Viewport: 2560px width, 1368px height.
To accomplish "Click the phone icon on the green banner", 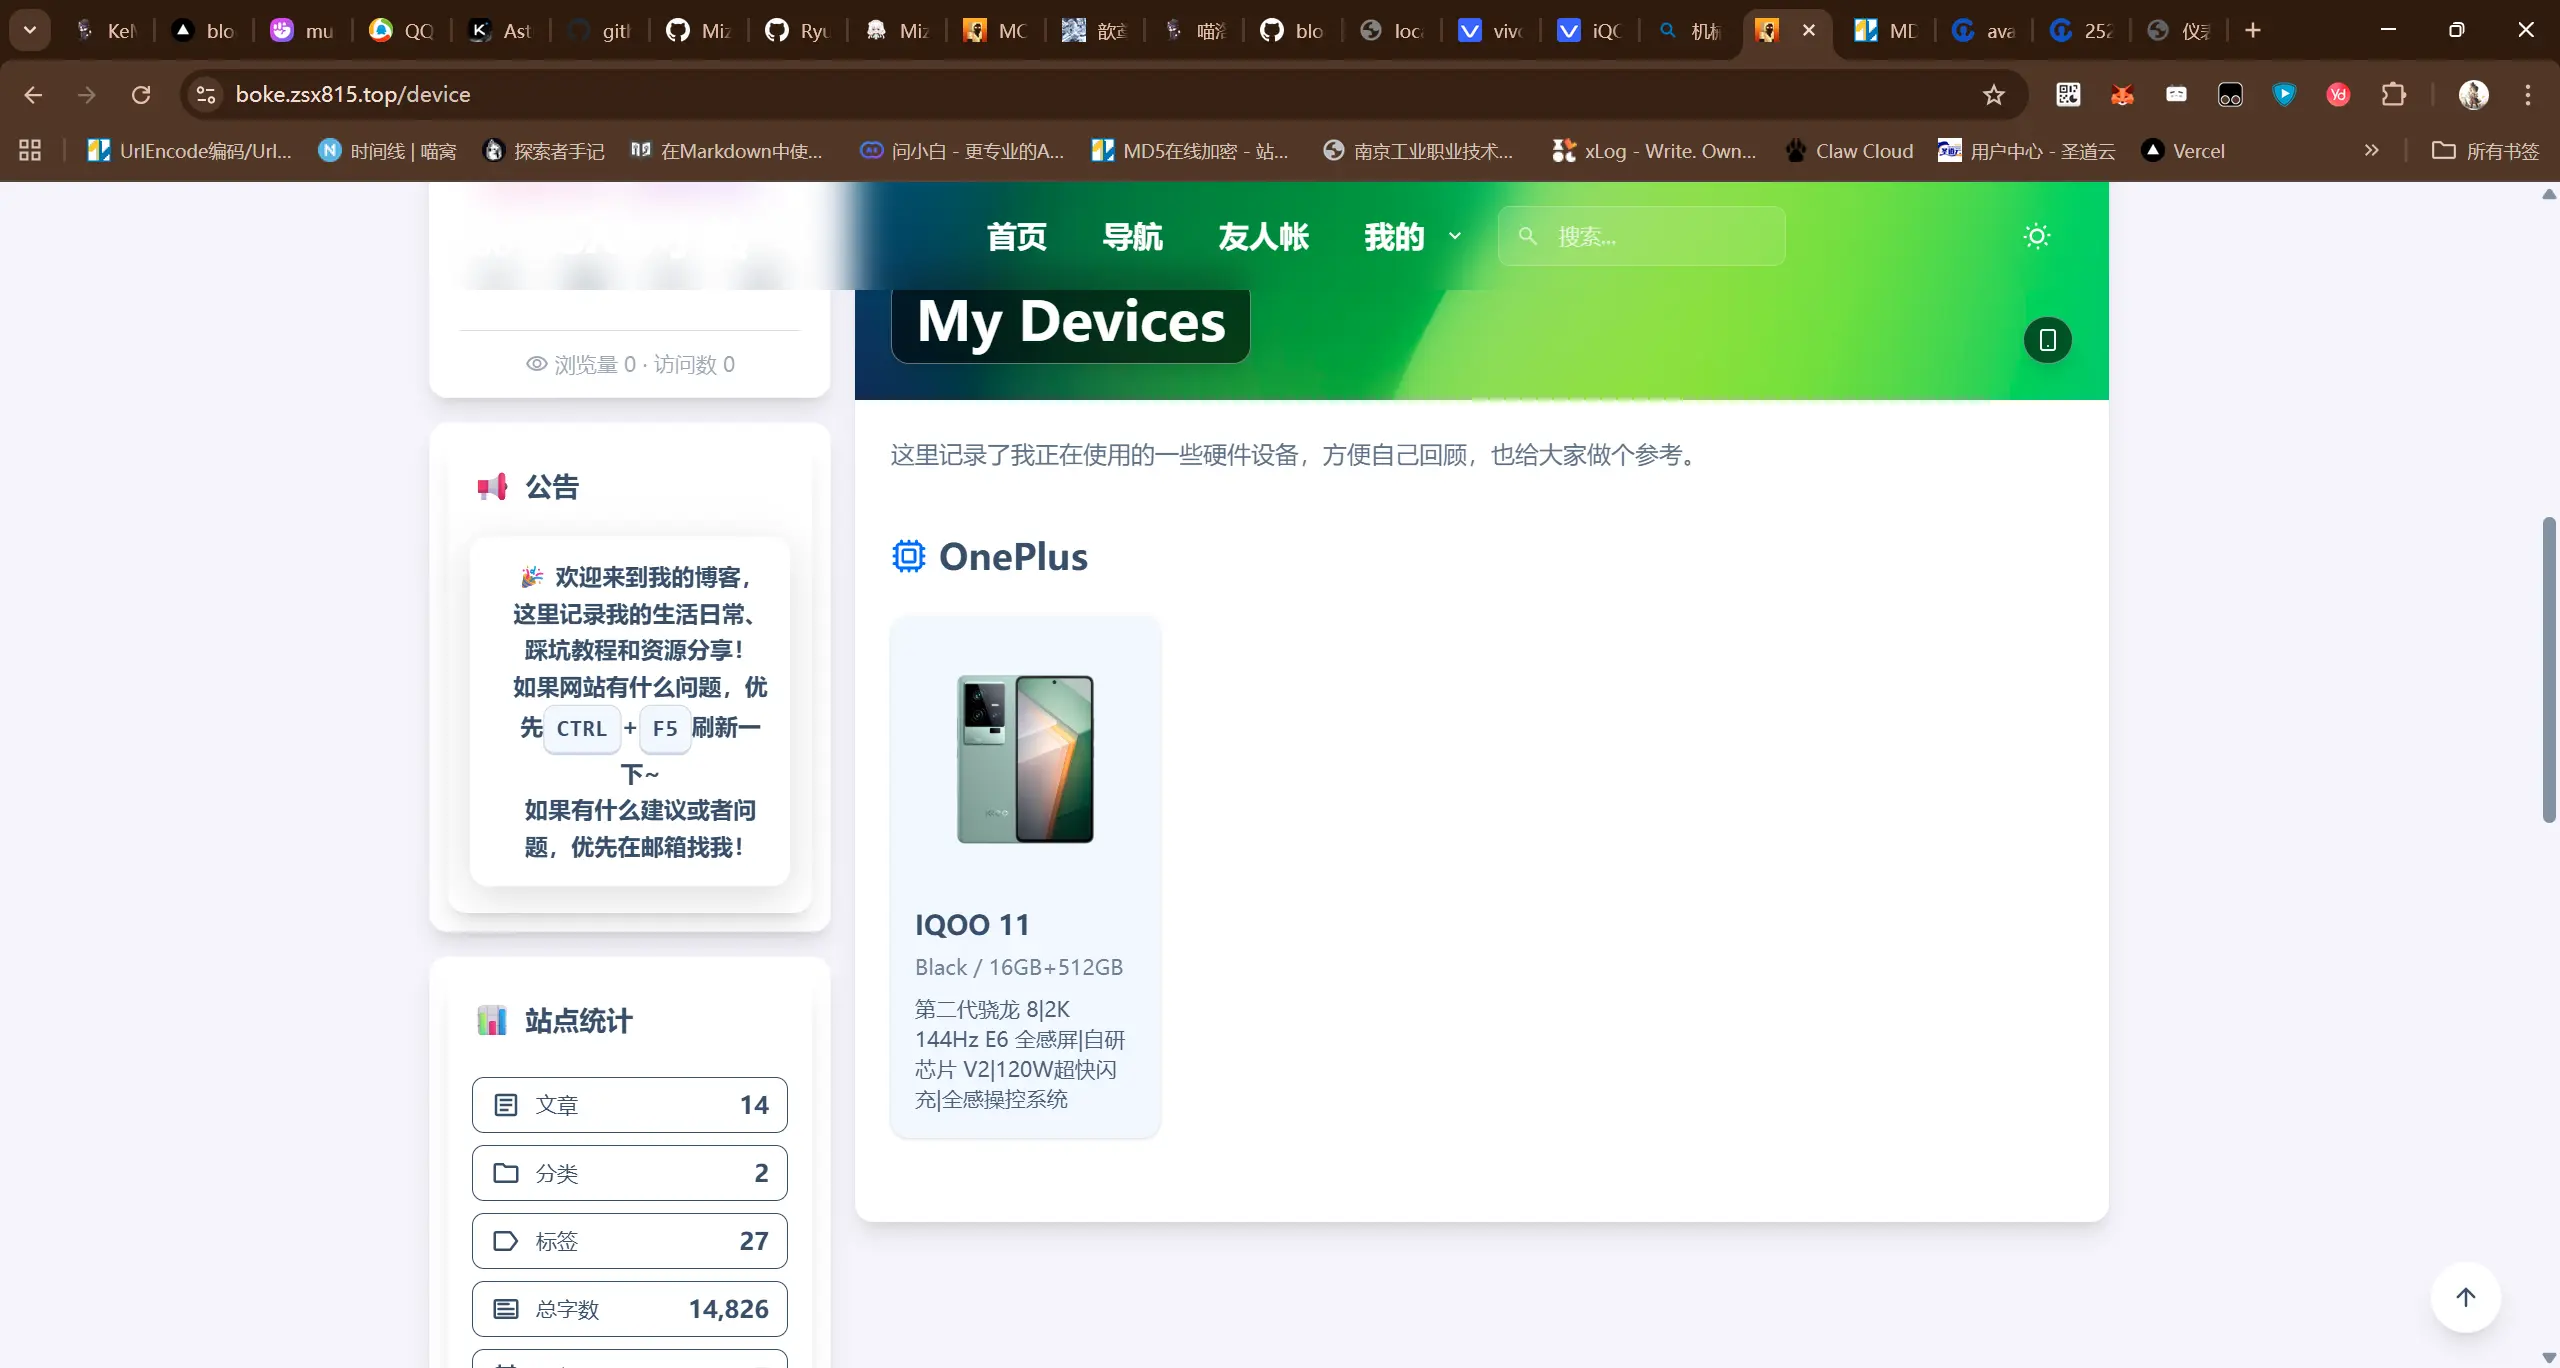I will click(x=2046, y=340).
